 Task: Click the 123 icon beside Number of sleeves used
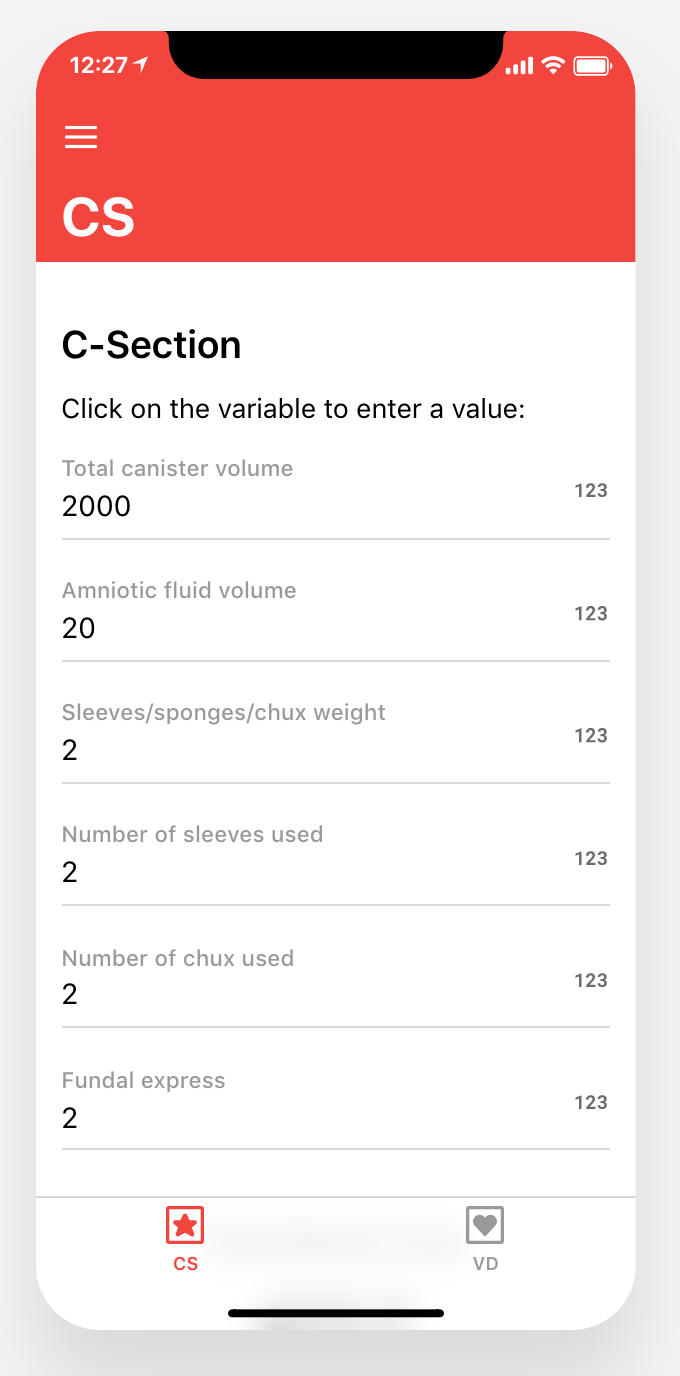591,858
